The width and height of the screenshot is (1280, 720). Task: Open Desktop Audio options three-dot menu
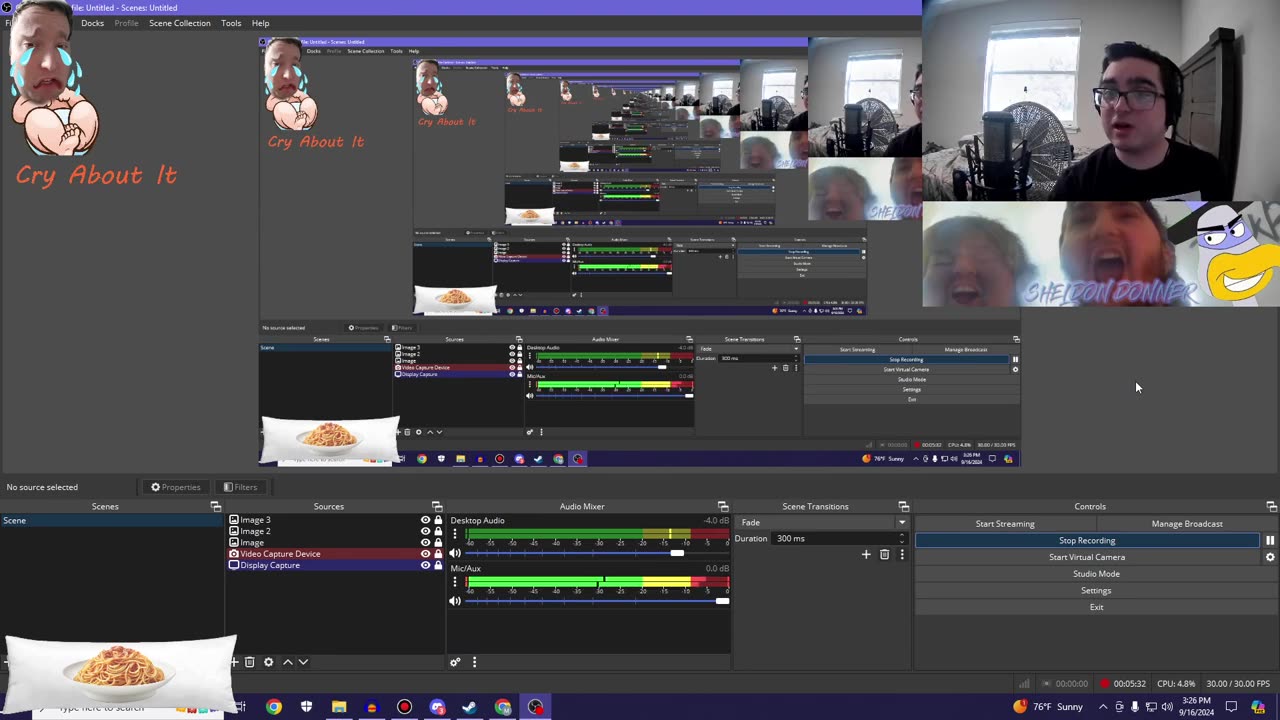pos(455,536)
